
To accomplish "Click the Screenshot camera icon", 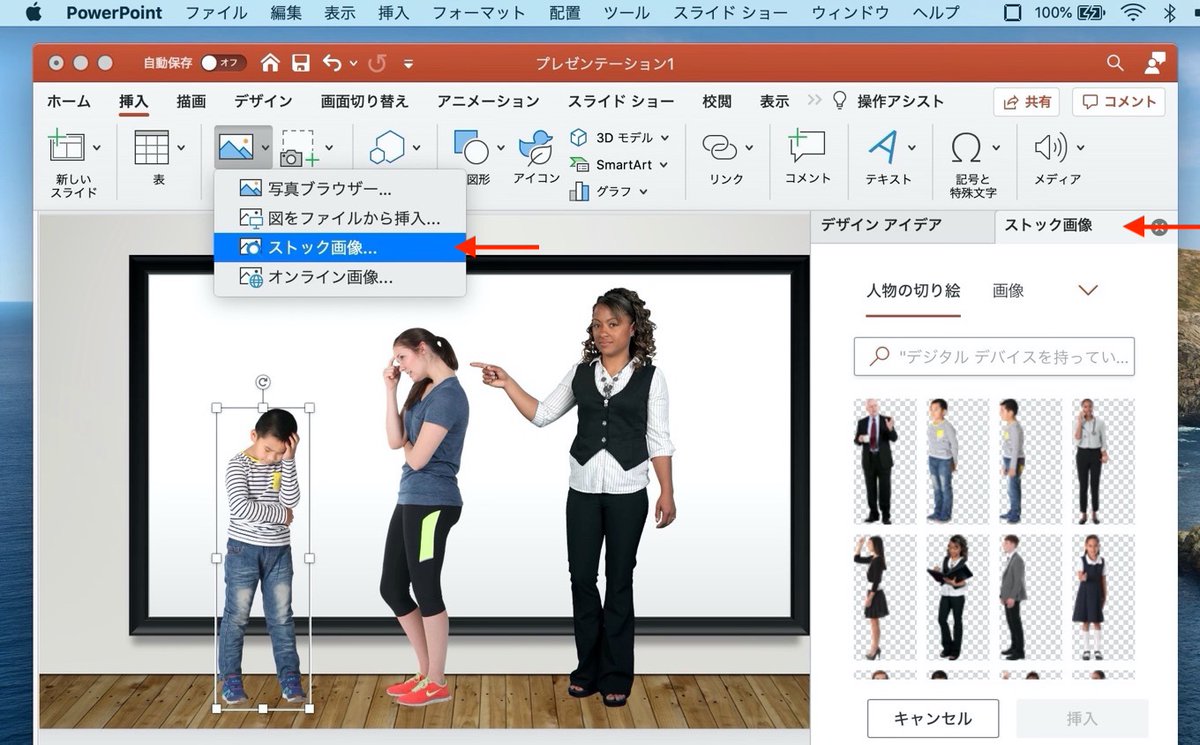I will click(299, 148).
